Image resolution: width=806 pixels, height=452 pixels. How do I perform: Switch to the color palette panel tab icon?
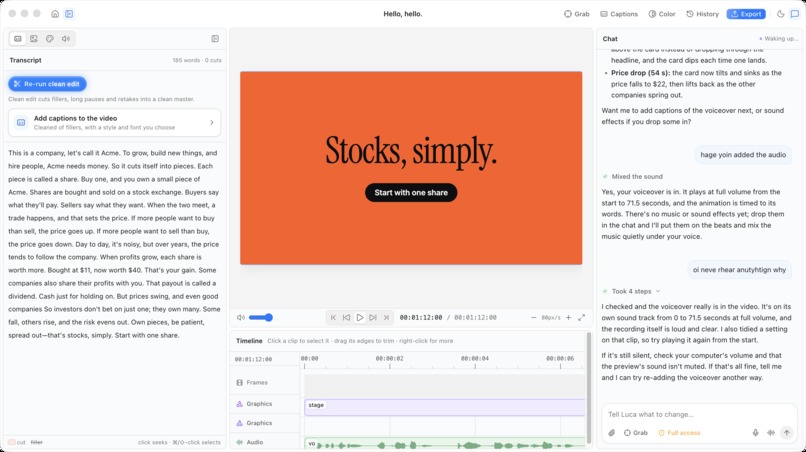[50, 39]
